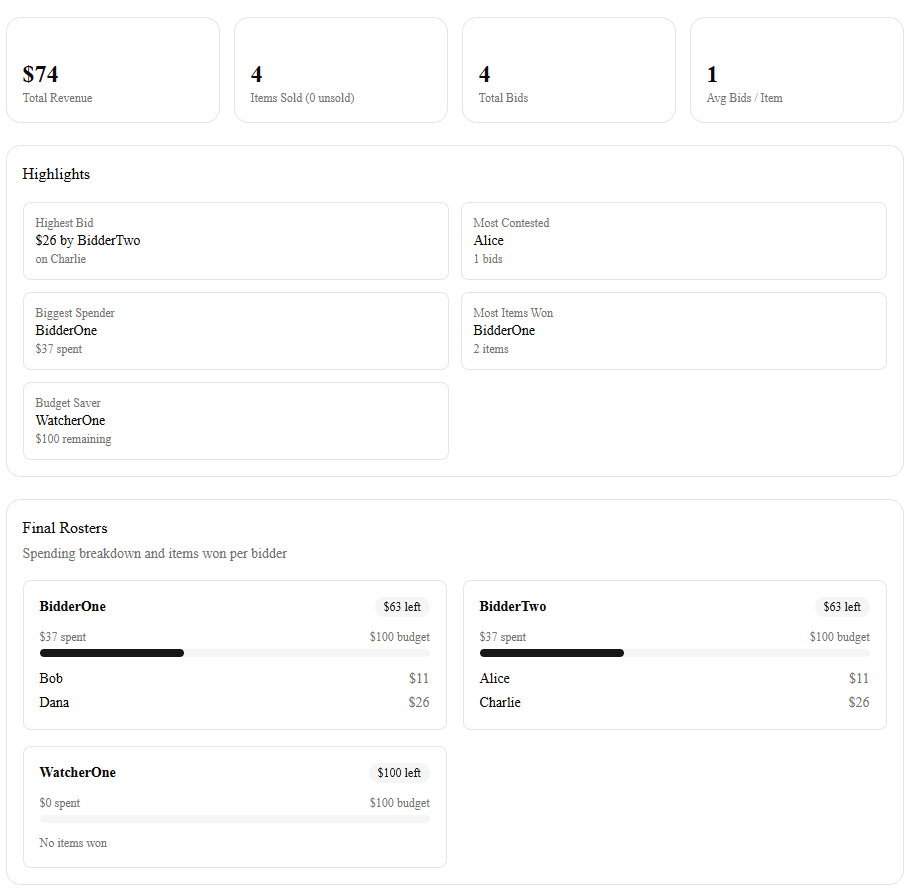The image size is (919, 895).
Task: Click BidderTwo's budget progress bar
Action: (x=674, y=652)
